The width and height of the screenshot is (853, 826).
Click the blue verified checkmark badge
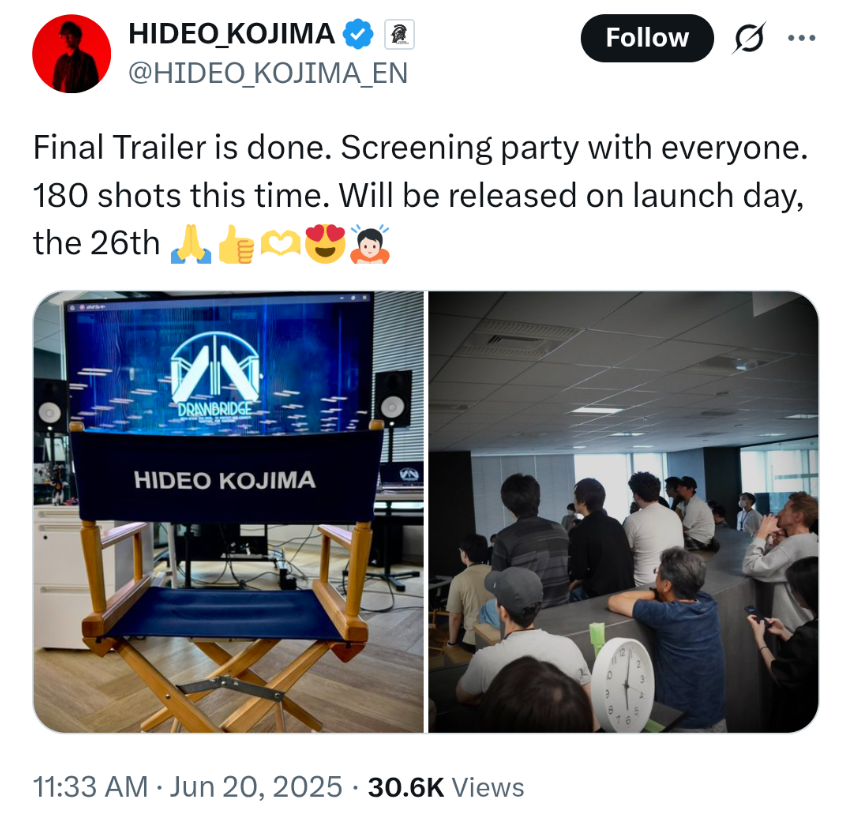tap(357, 34)
